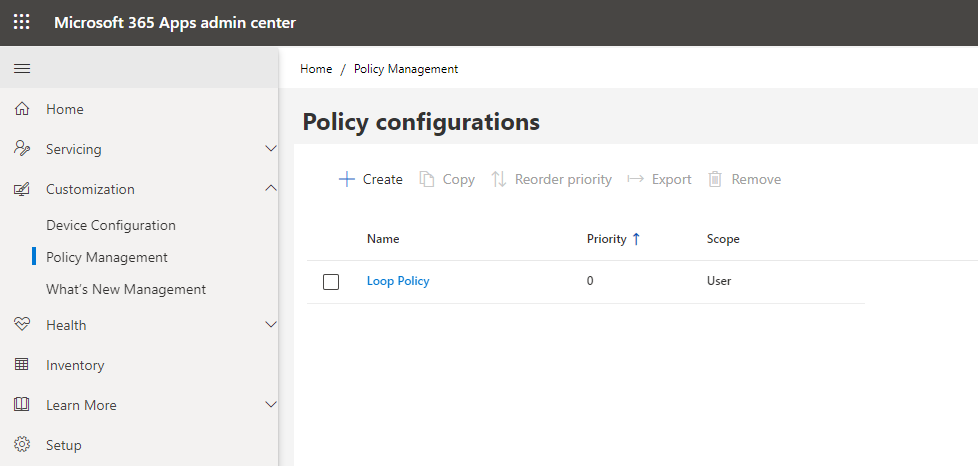Click the priority value 0 cell
The height and width of the screenshot is (466, 978).
tap(590, 281)
